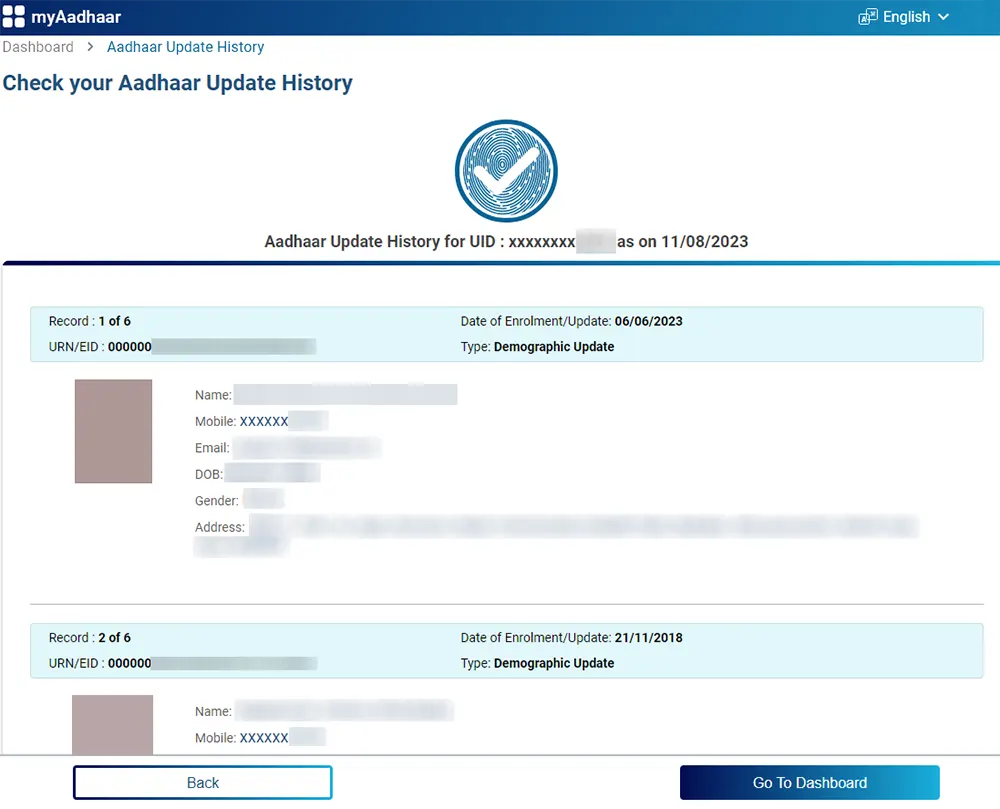The width and height of the screenshot is (1000, 809).
Task: Click Demographic Update type in record 1
Action: 554,347
